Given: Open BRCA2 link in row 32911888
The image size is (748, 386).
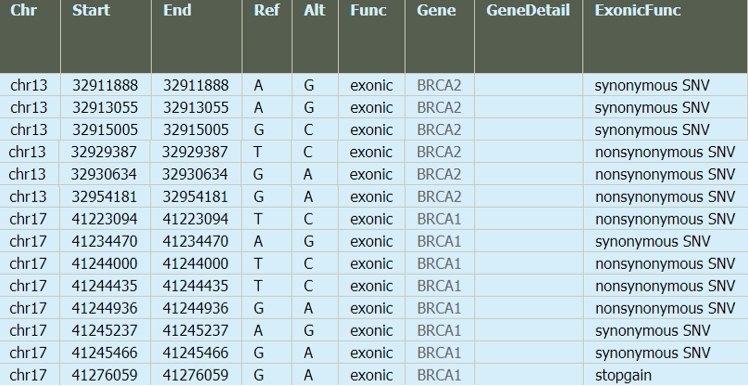Looking at the screenshot, I should click(439, 85).
